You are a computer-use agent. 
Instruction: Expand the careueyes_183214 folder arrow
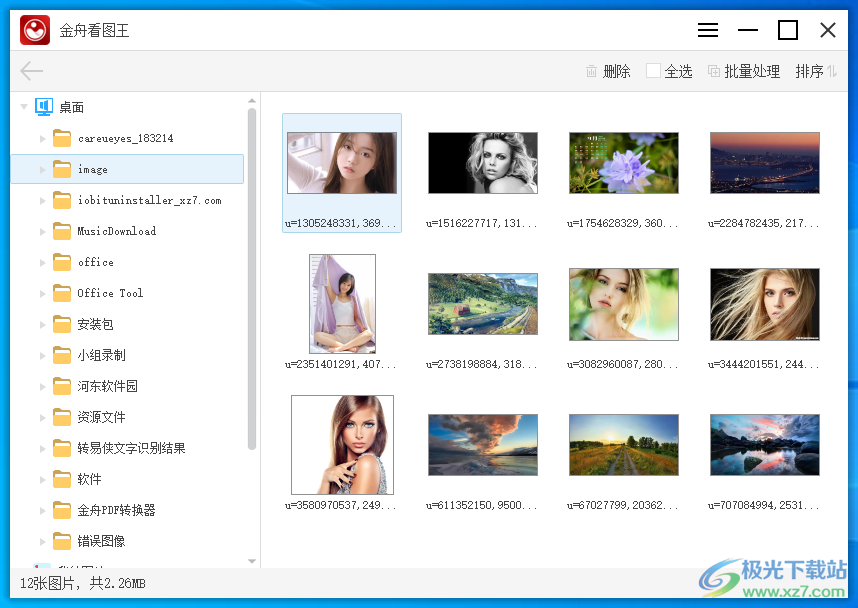tap(42, 138)
